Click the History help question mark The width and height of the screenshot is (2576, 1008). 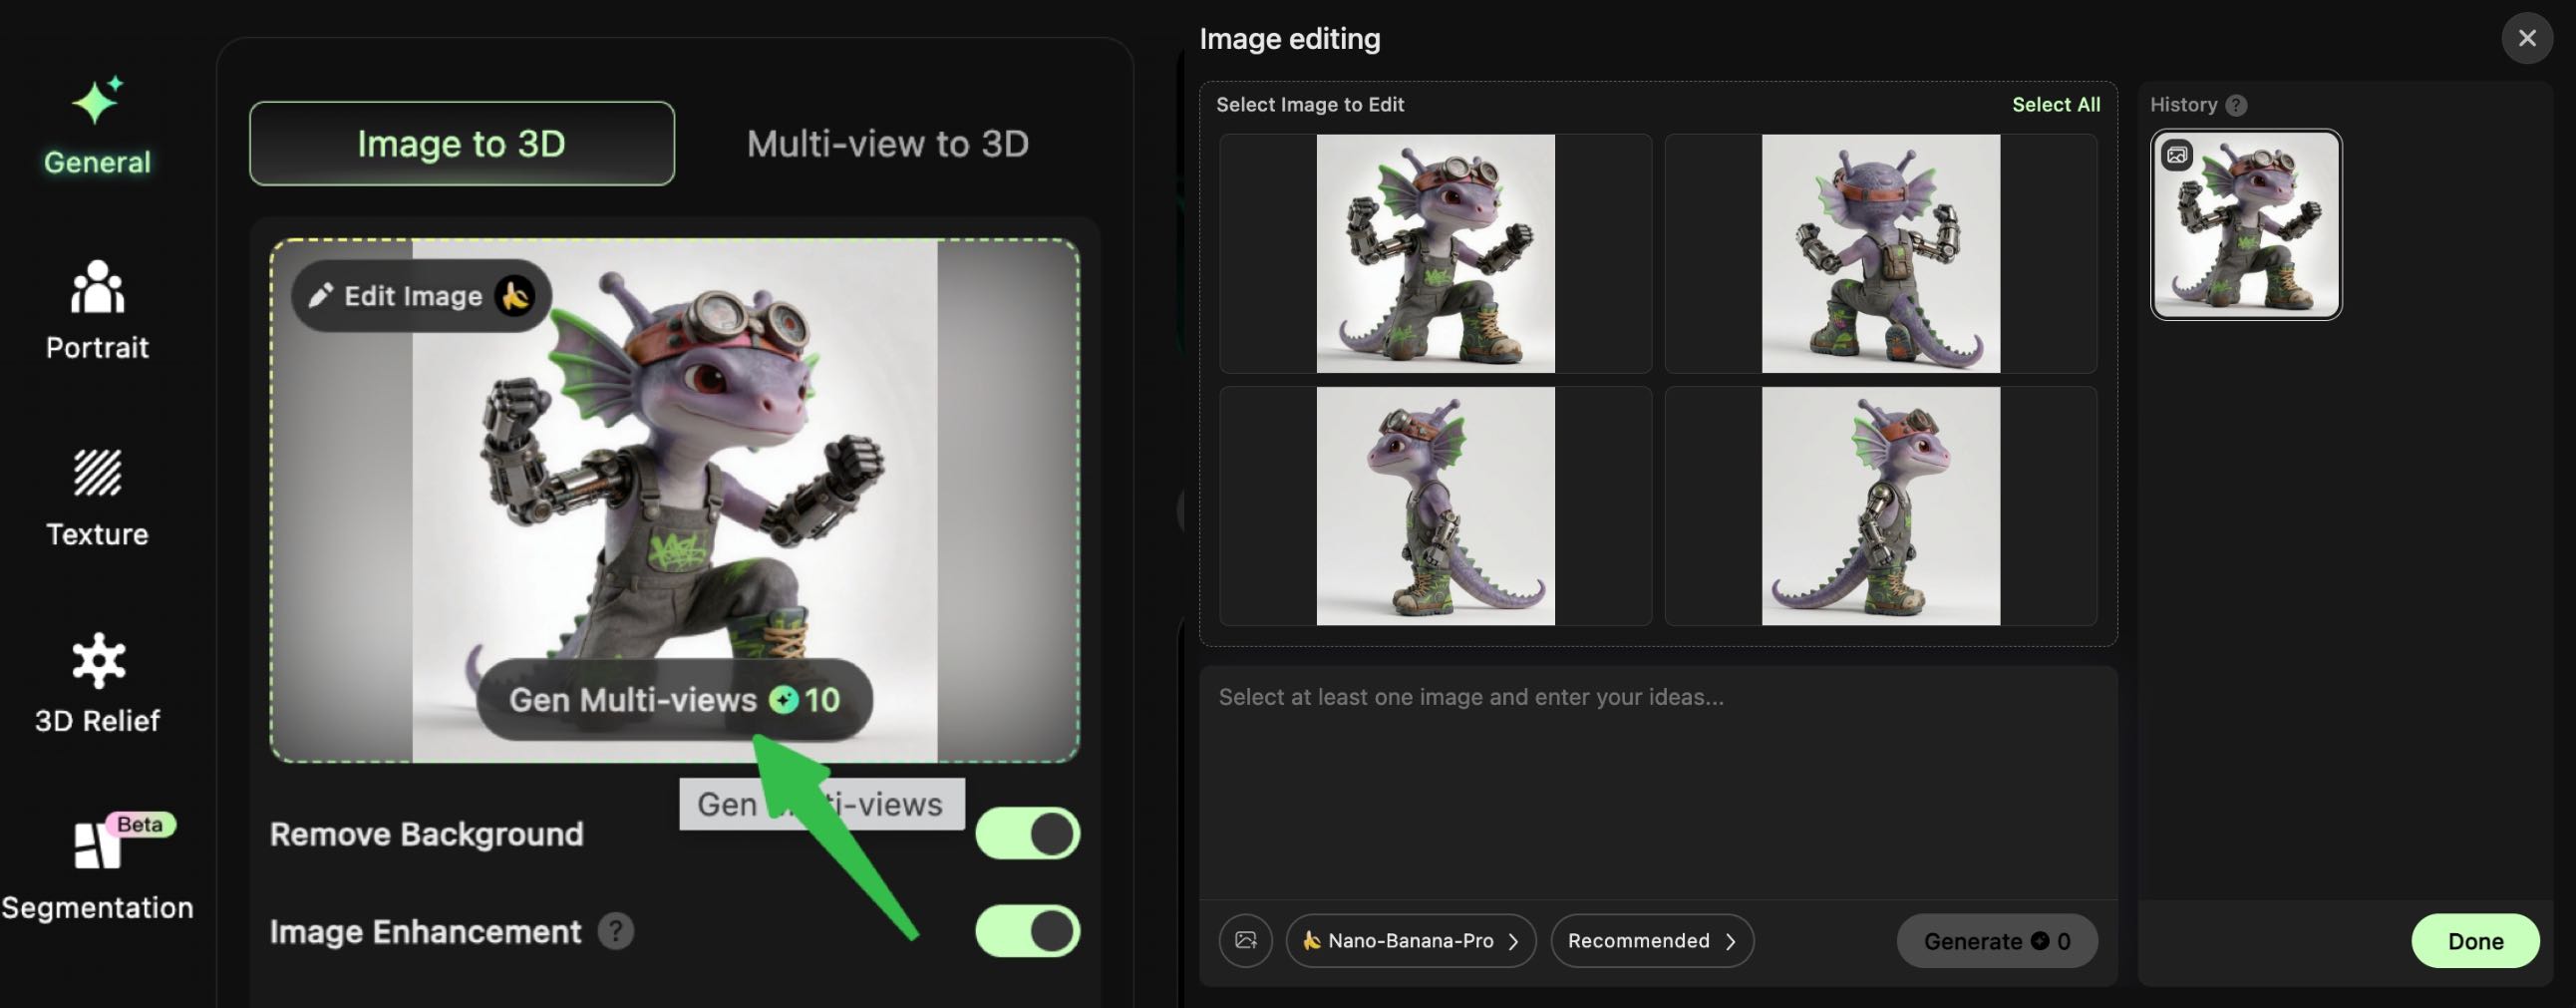tap(2236, 104)
